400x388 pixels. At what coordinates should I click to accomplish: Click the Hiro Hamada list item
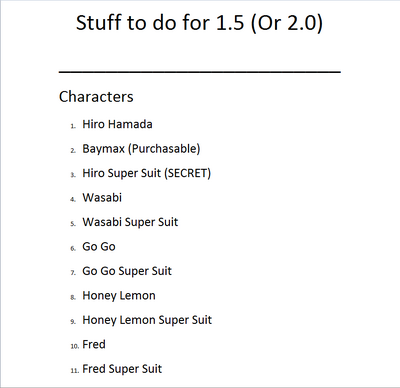tap(117, 124)
